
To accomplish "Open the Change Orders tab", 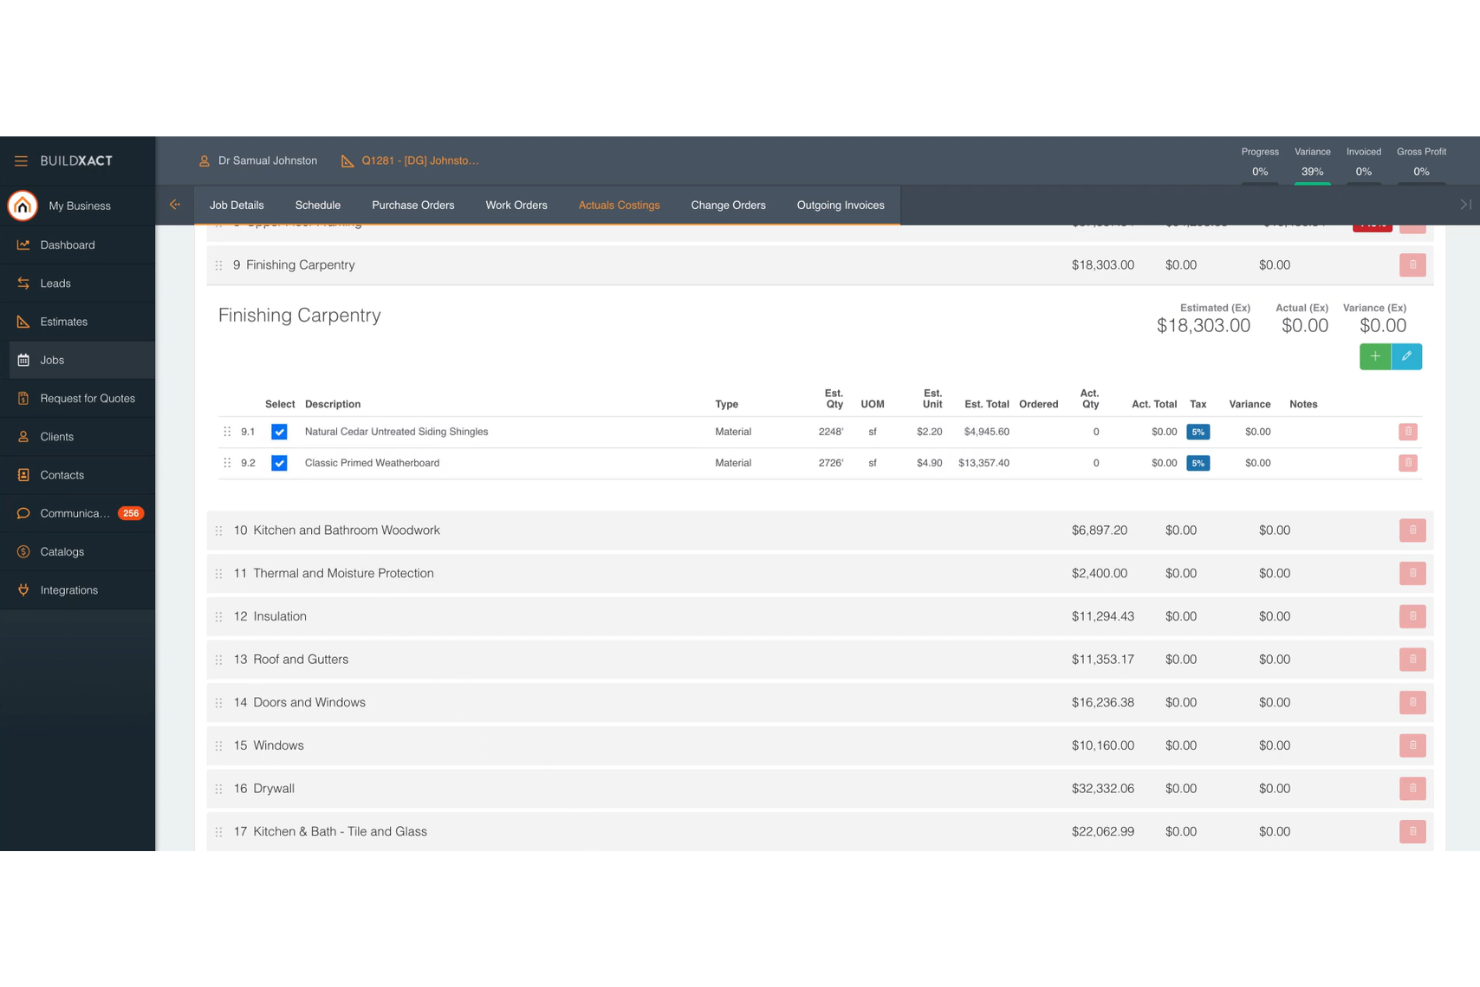I will coord(727,205).
